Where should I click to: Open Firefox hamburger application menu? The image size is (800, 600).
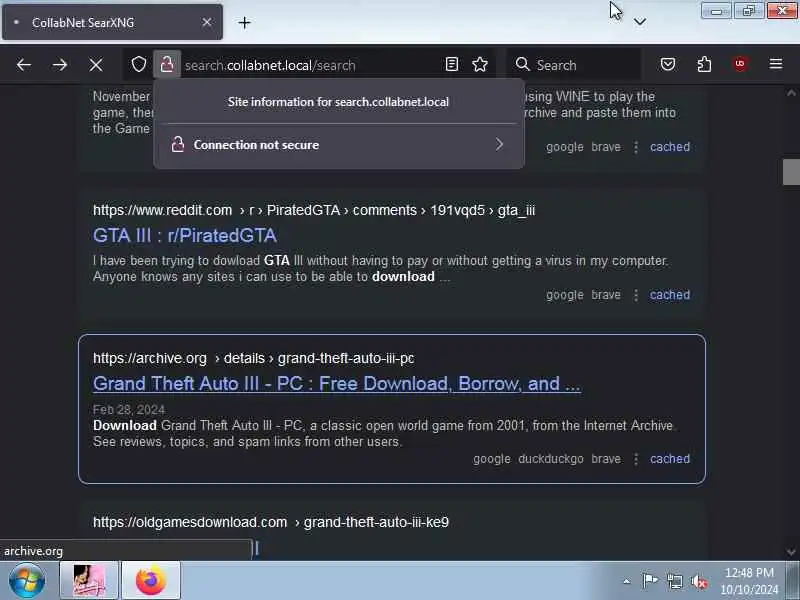pos(776,64)
